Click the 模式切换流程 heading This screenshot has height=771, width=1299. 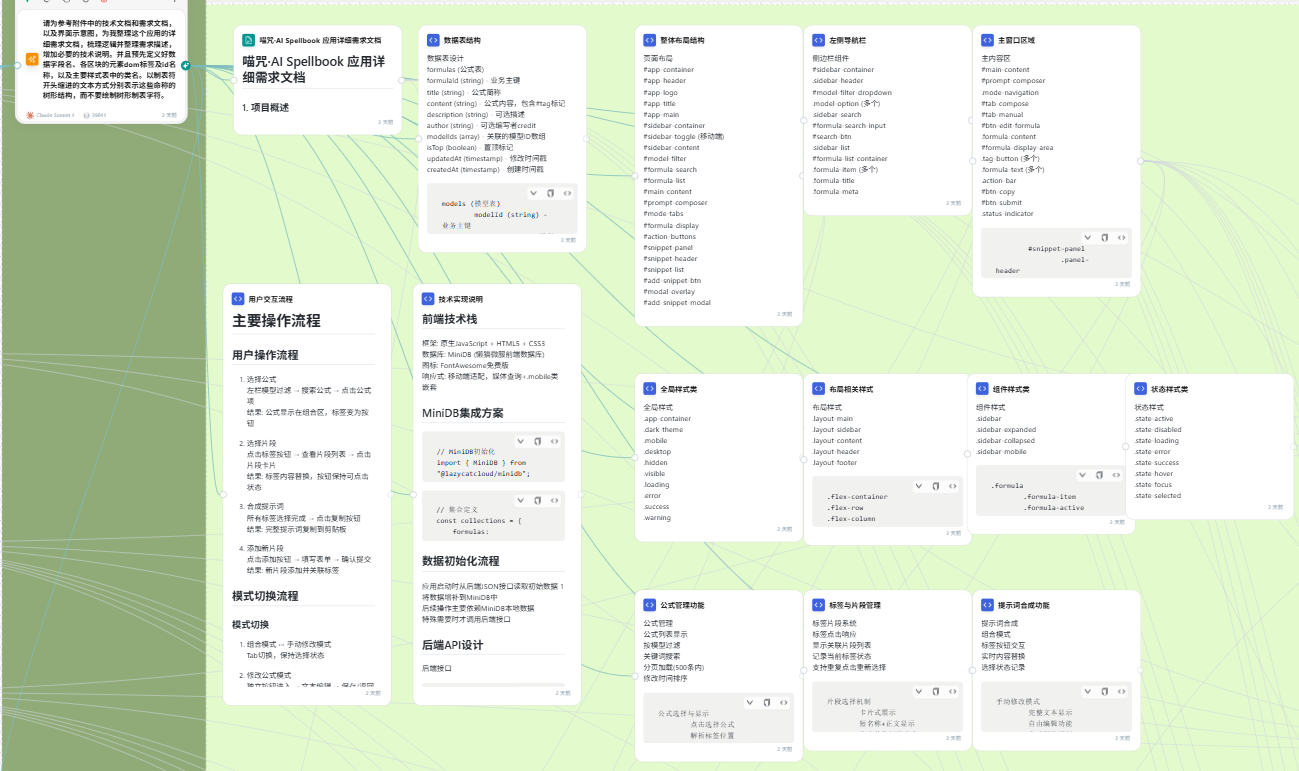point(265,596)
